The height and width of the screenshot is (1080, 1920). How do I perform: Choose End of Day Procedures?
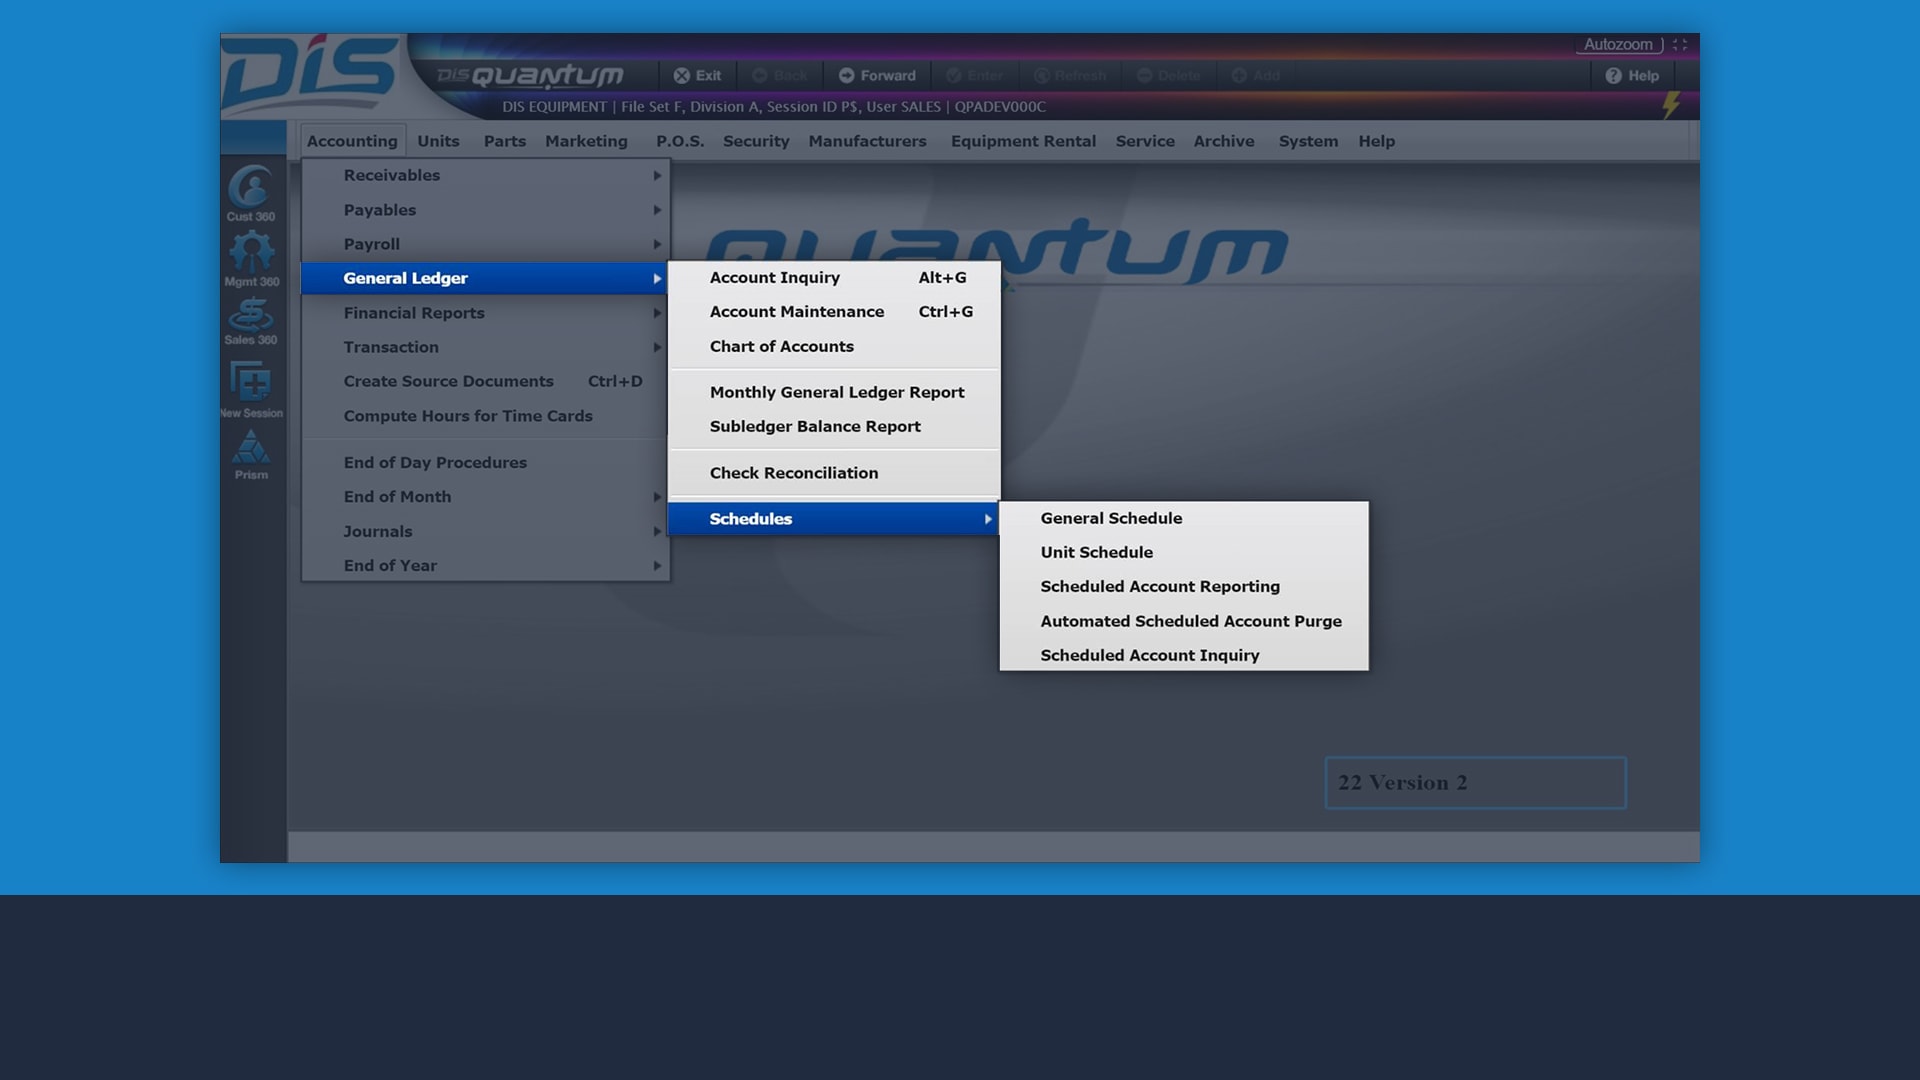tap(485, 462)
